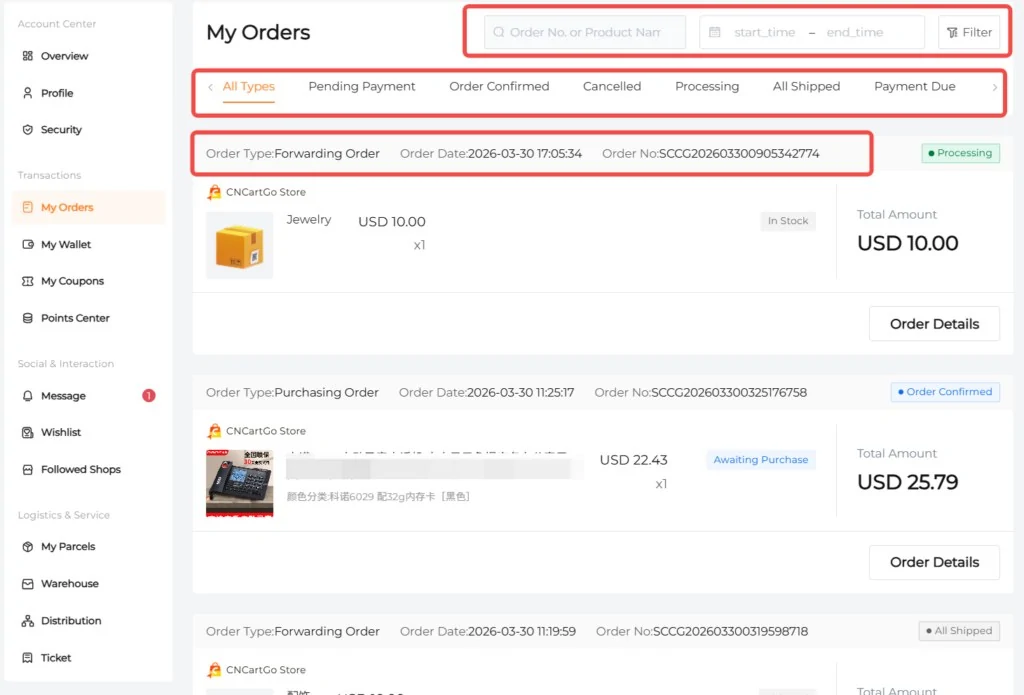This screenshot has height=695, width=1024.
Task: Click the My Wallet icon
Action: point(27,244)
